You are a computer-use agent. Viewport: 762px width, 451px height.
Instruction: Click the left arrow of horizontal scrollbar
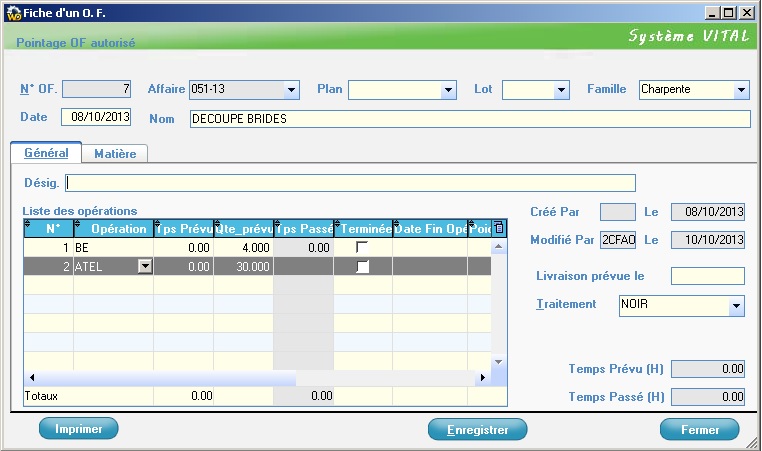(31, 378)
